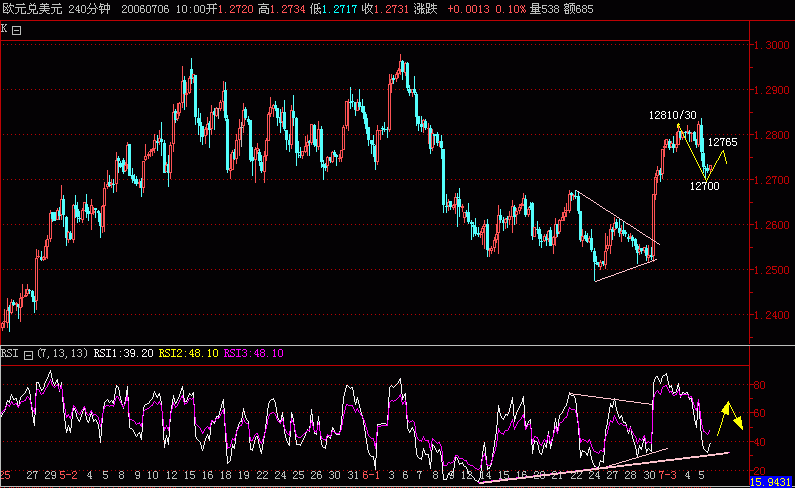This screenshot has height=488, width=795.
Task: Click the RSI1:39.20 value
Action: click(123, 353)
